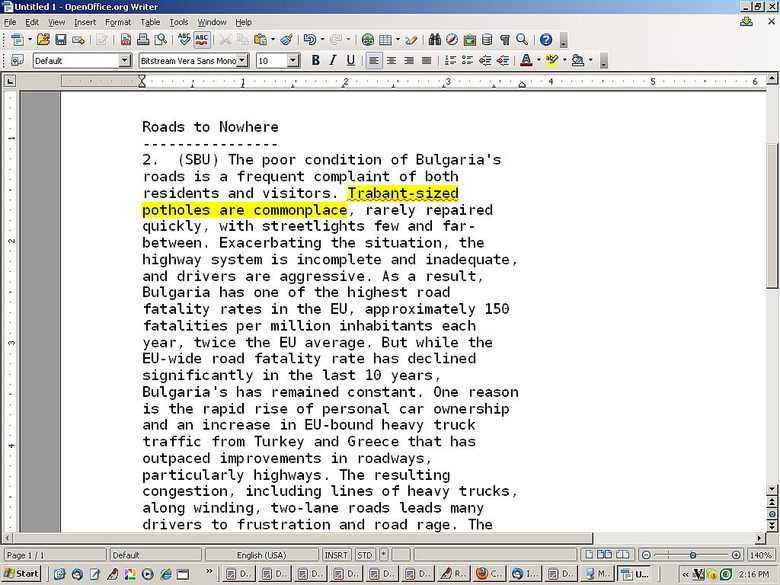Insert a table using the Table icon
This screenshot has width=780, height=585.
point(386,40)
